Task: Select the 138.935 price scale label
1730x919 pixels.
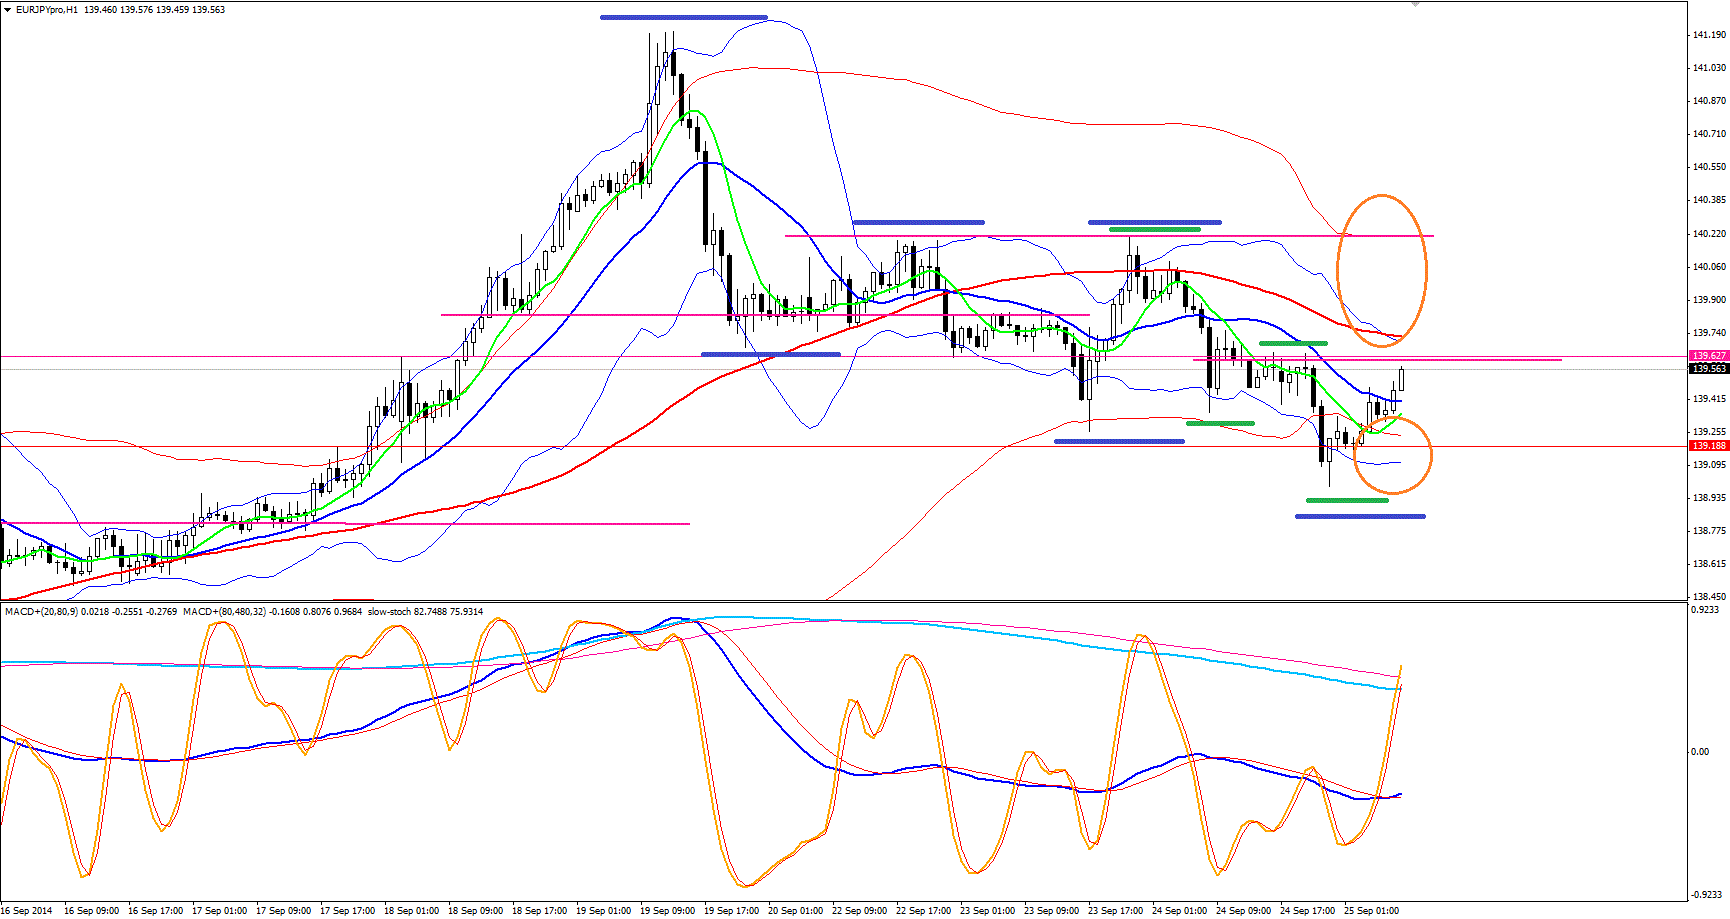Action: pyautogui.click(x=1709, y=498)
